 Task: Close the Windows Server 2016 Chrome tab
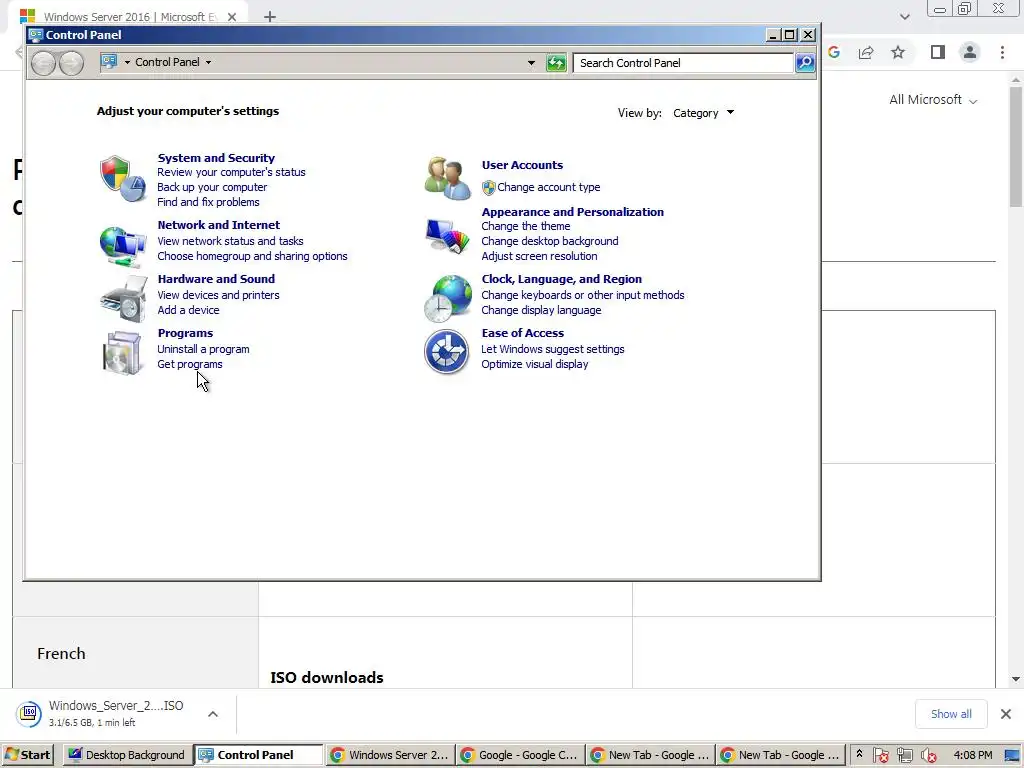232,17
